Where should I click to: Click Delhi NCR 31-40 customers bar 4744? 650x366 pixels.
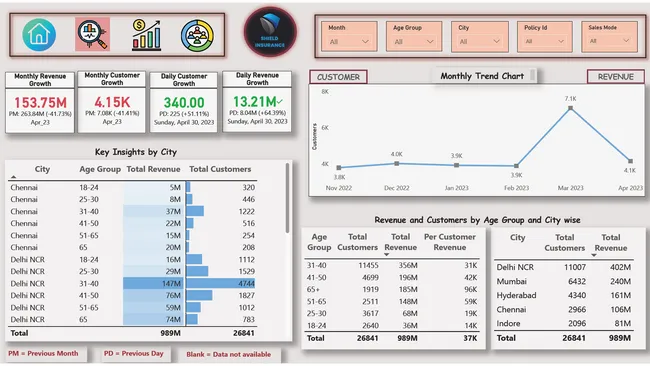pyautogui.click(x=221, y=284)
